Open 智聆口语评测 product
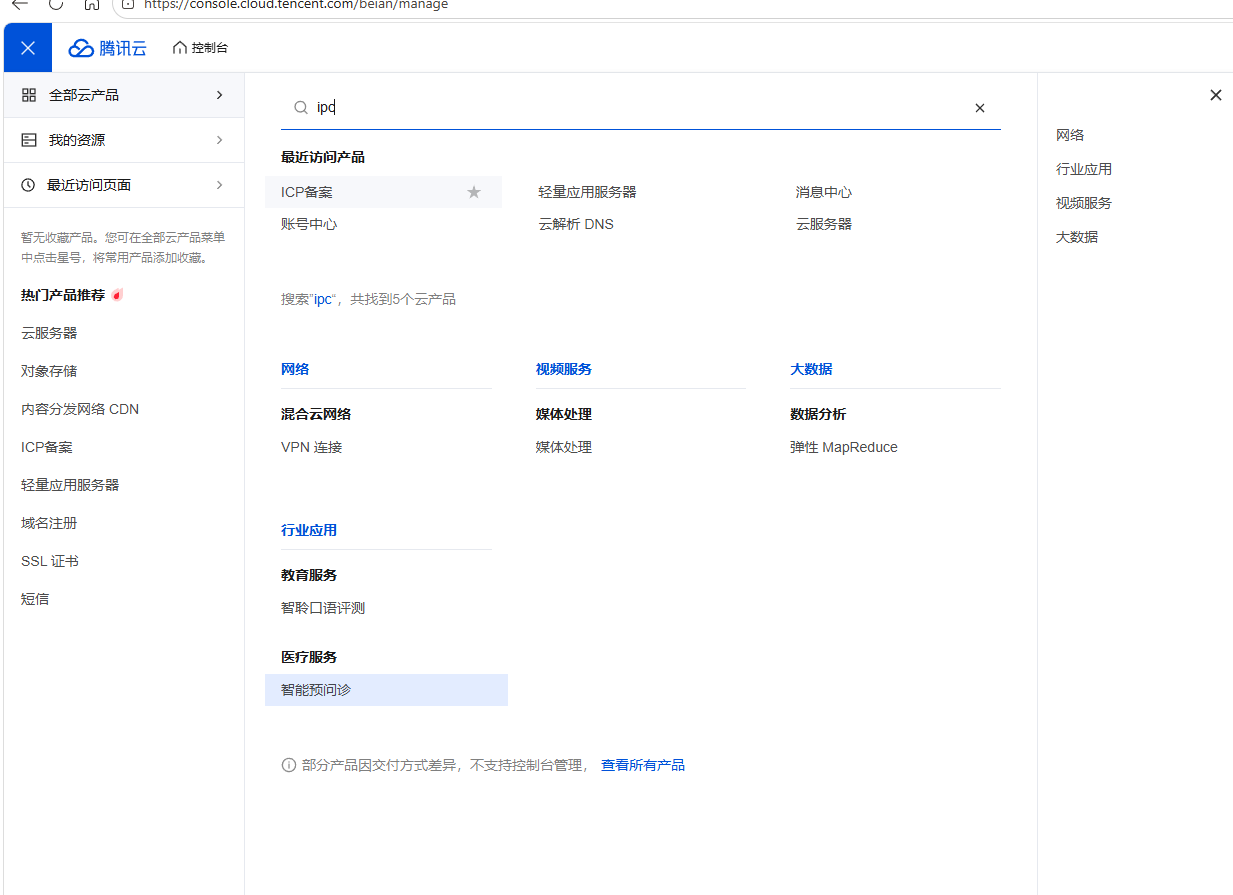Viewport: 1233px width, 895px height. (x=323, y=608)
